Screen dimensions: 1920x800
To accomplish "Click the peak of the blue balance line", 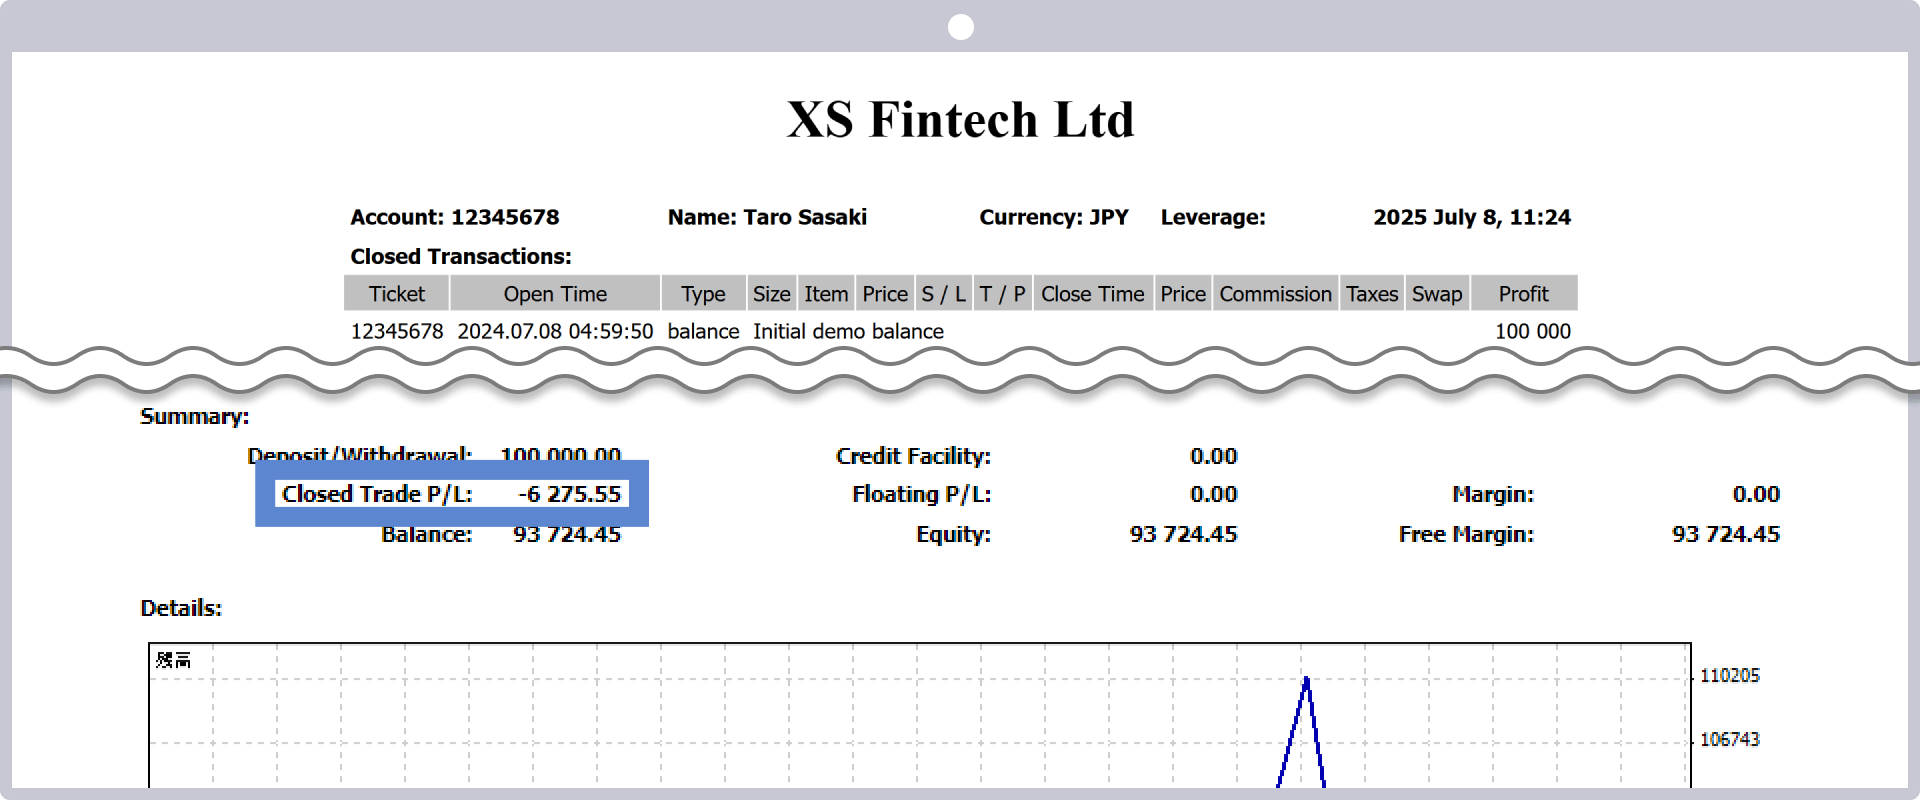I will click(x=1306, y=680).
